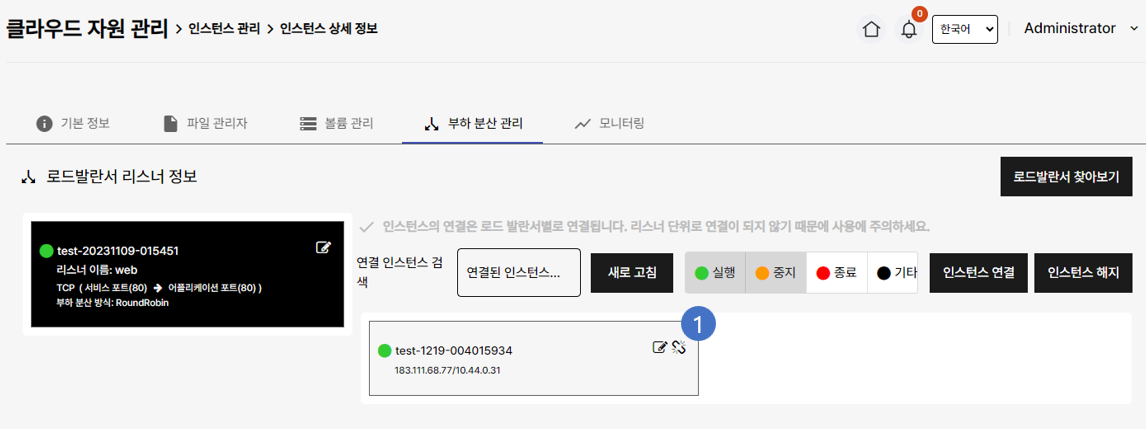Toggle the 실행 status filter
Image resolution: width=1146 pixels, height=429 pixels.
tap(715, 273)
